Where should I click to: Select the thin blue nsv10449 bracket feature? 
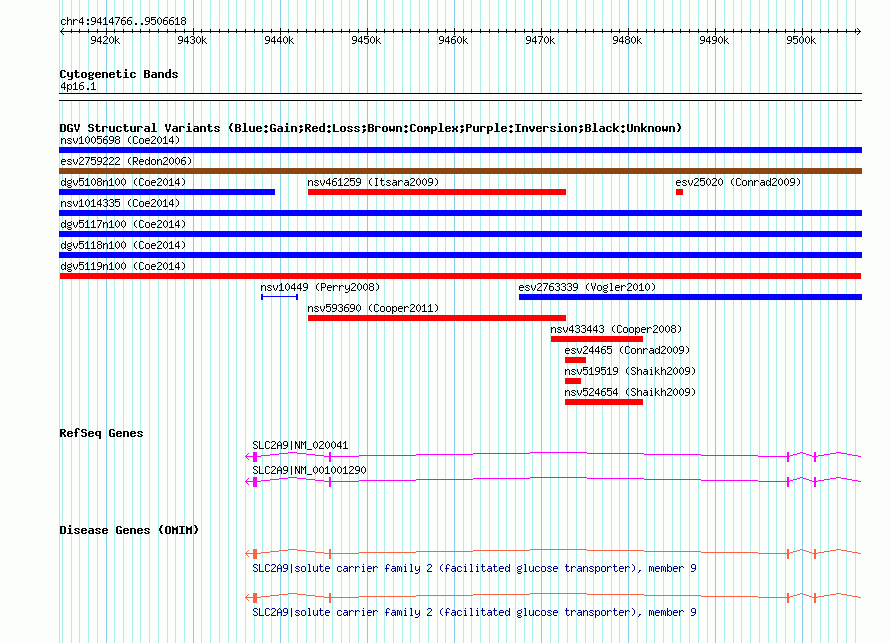tap(279, 297)
